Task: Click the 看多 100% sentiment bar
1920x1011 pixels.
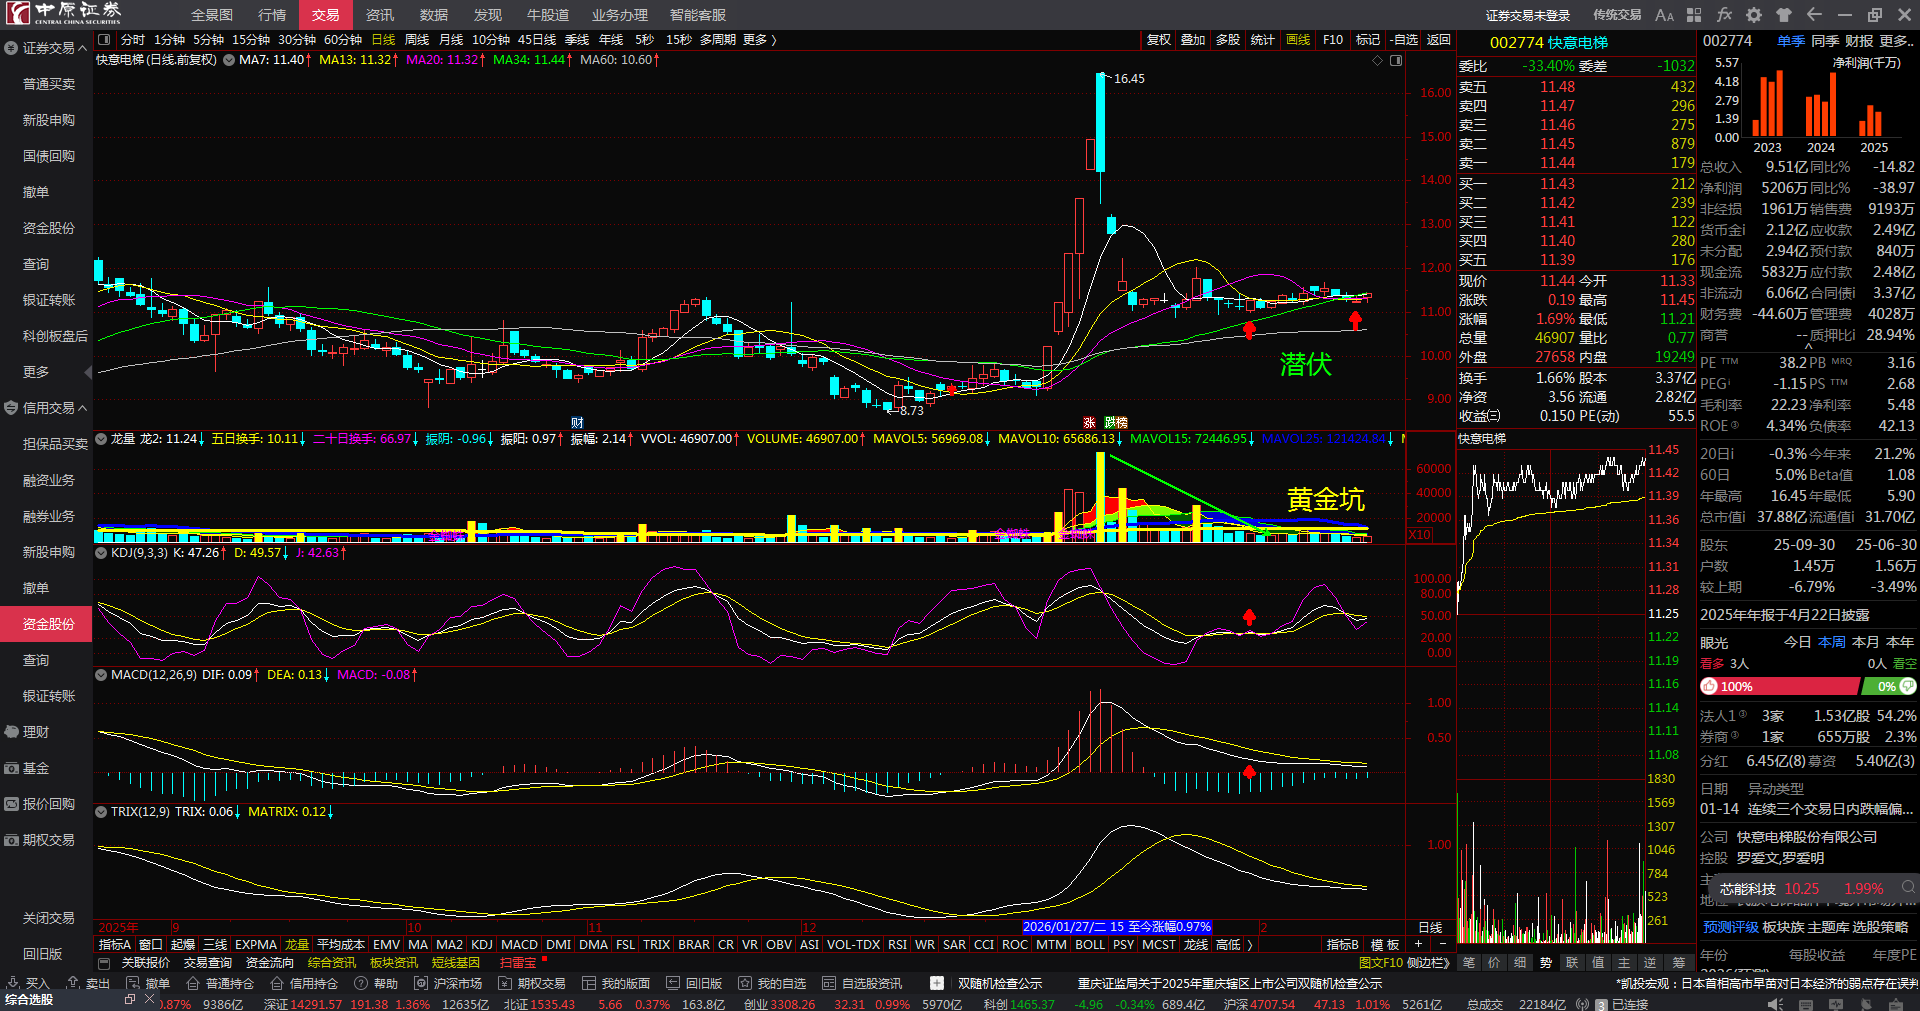Action: pos(1779,687)
